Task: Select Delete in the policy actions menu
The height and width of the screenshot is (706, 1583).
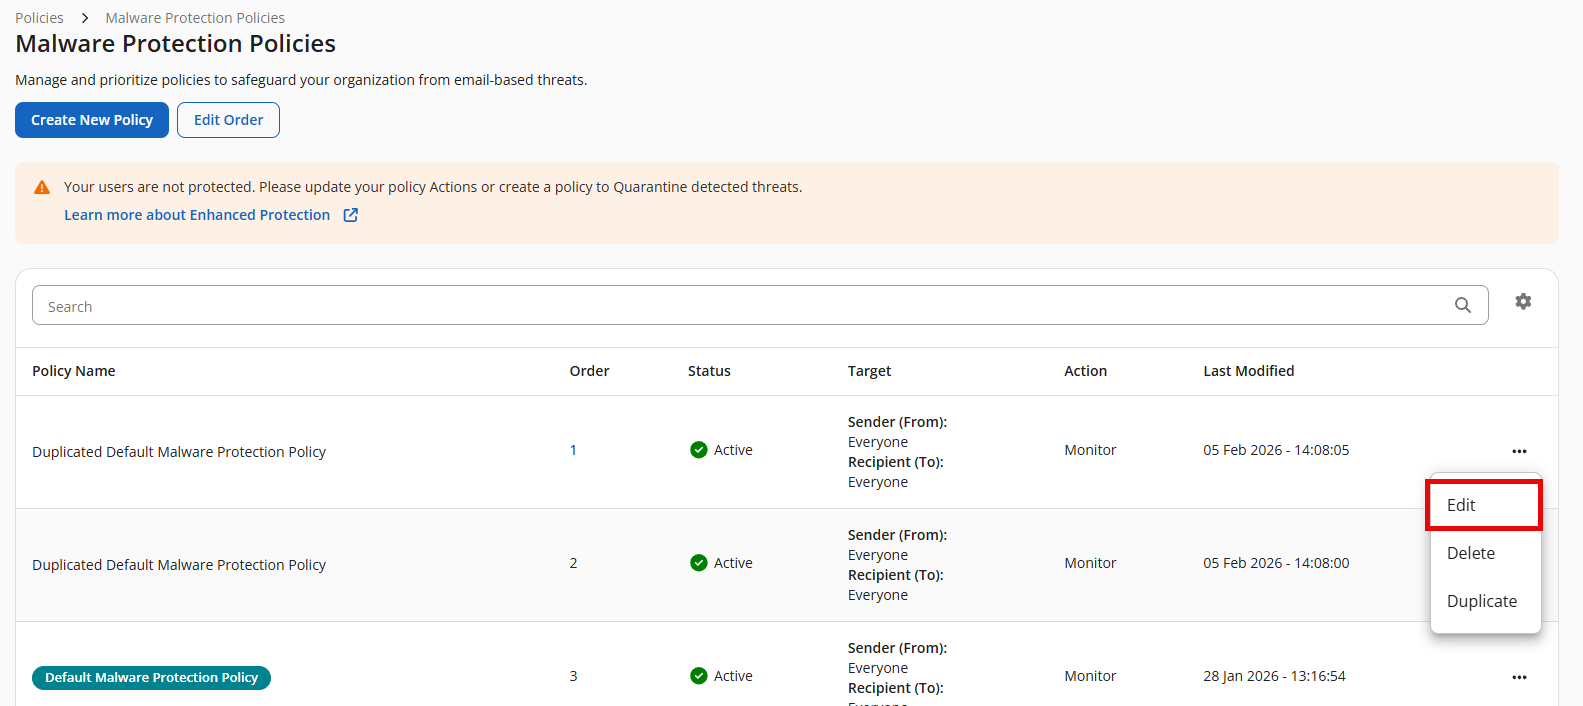Action: pyautogui.click(x=1471, y=553)
